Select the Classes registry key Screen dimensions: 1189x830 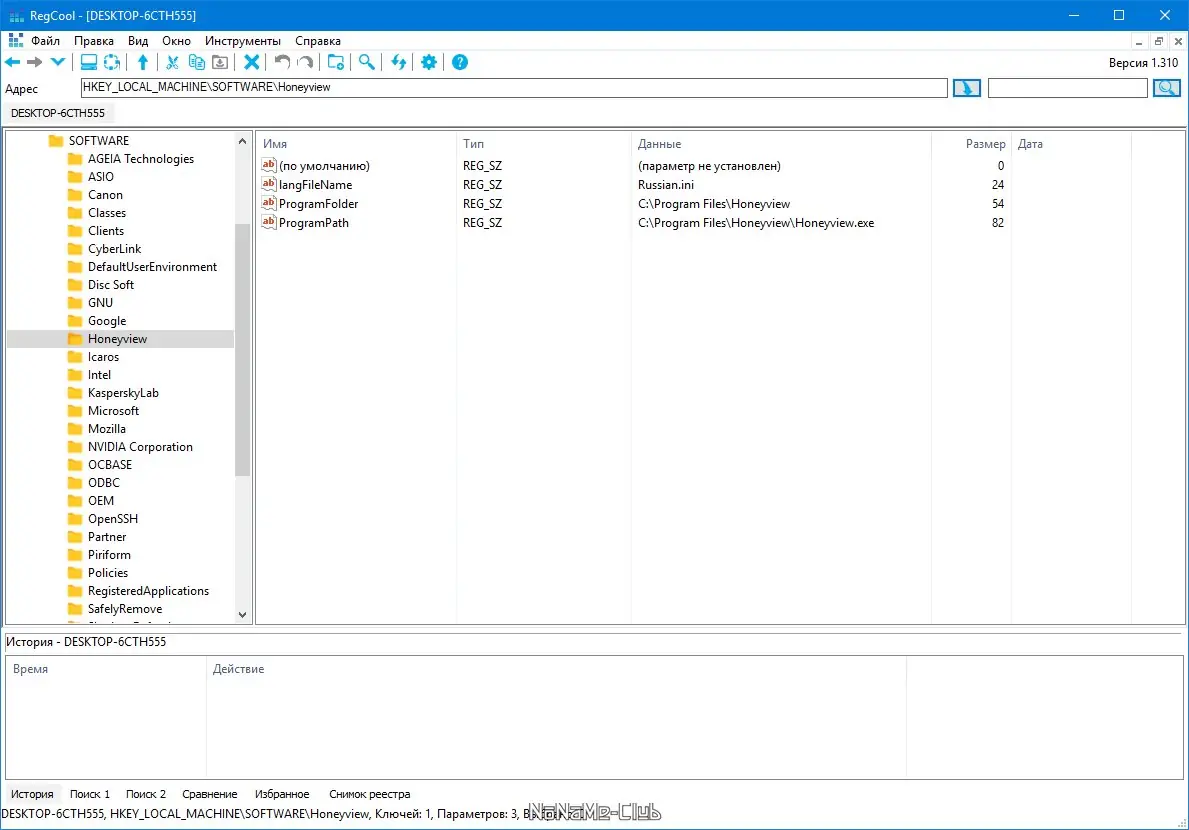pos(106,213)
